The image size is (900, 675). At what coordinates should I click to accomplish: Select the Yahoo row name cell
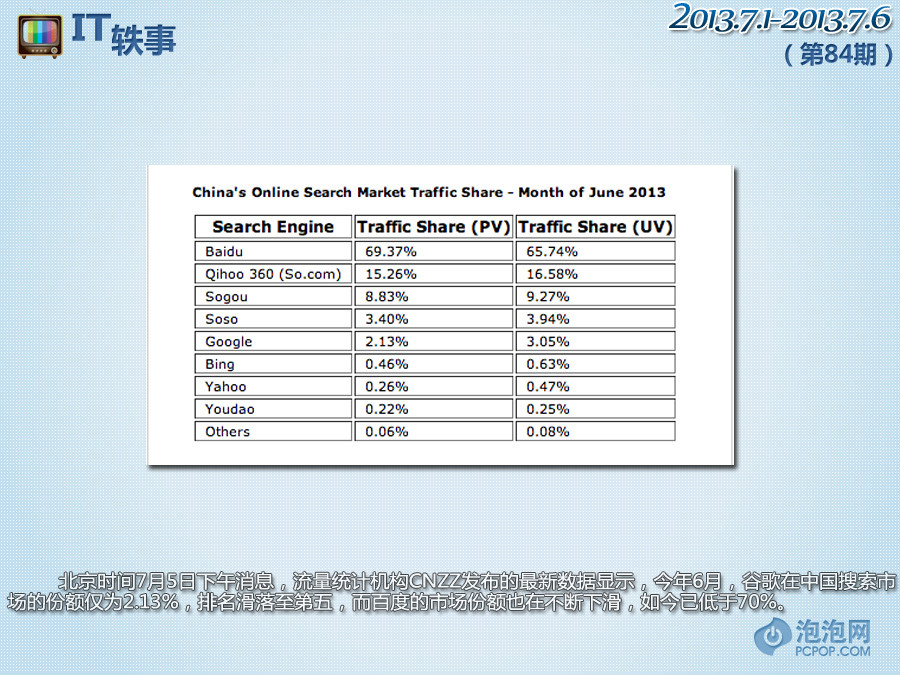tap(273, 386)
